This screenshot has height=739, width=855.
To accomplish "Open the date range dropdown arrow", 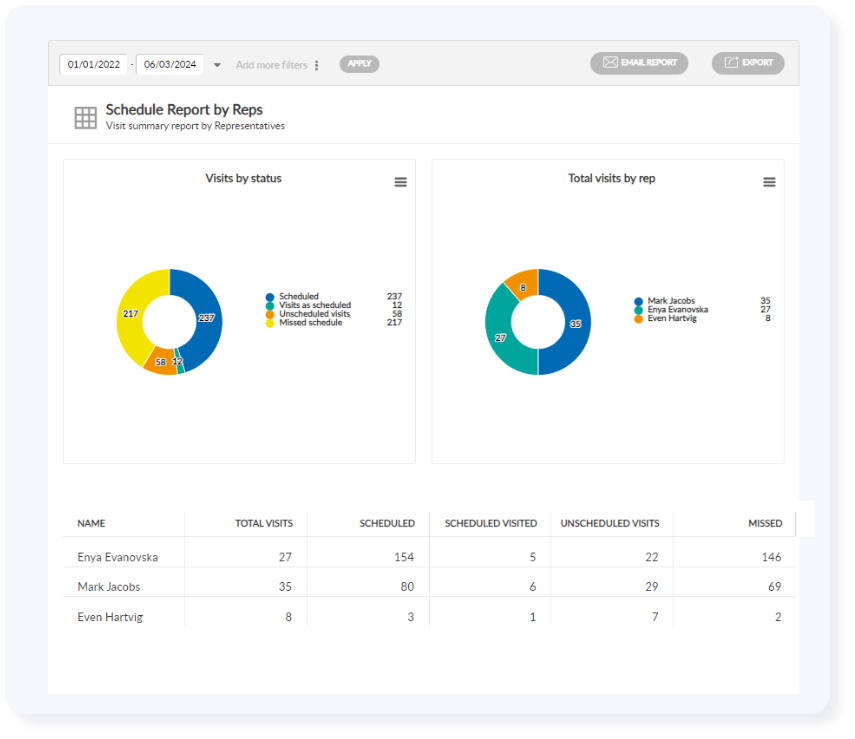I will [x=217, y=64].
